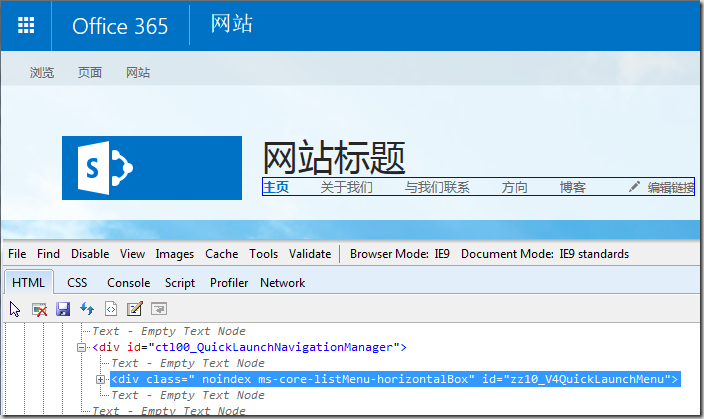Open the Browser Mode: IE9 menu
Viewport: 704px width, 419px height.
point(400,254)
